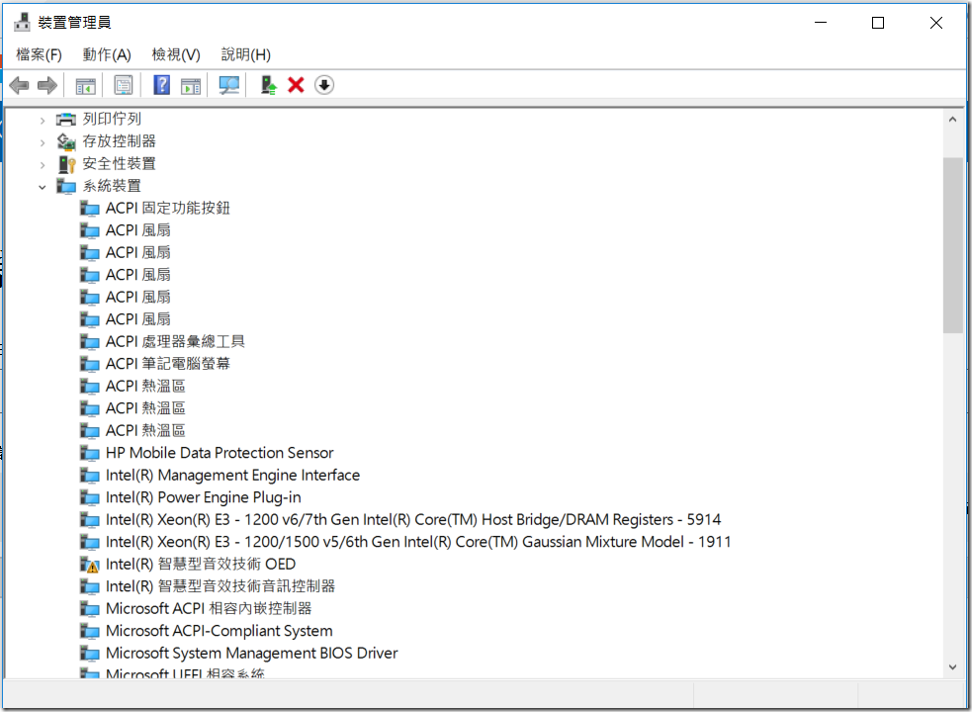Click icon of ACPI 固定功能按鈕

(89, 208)
